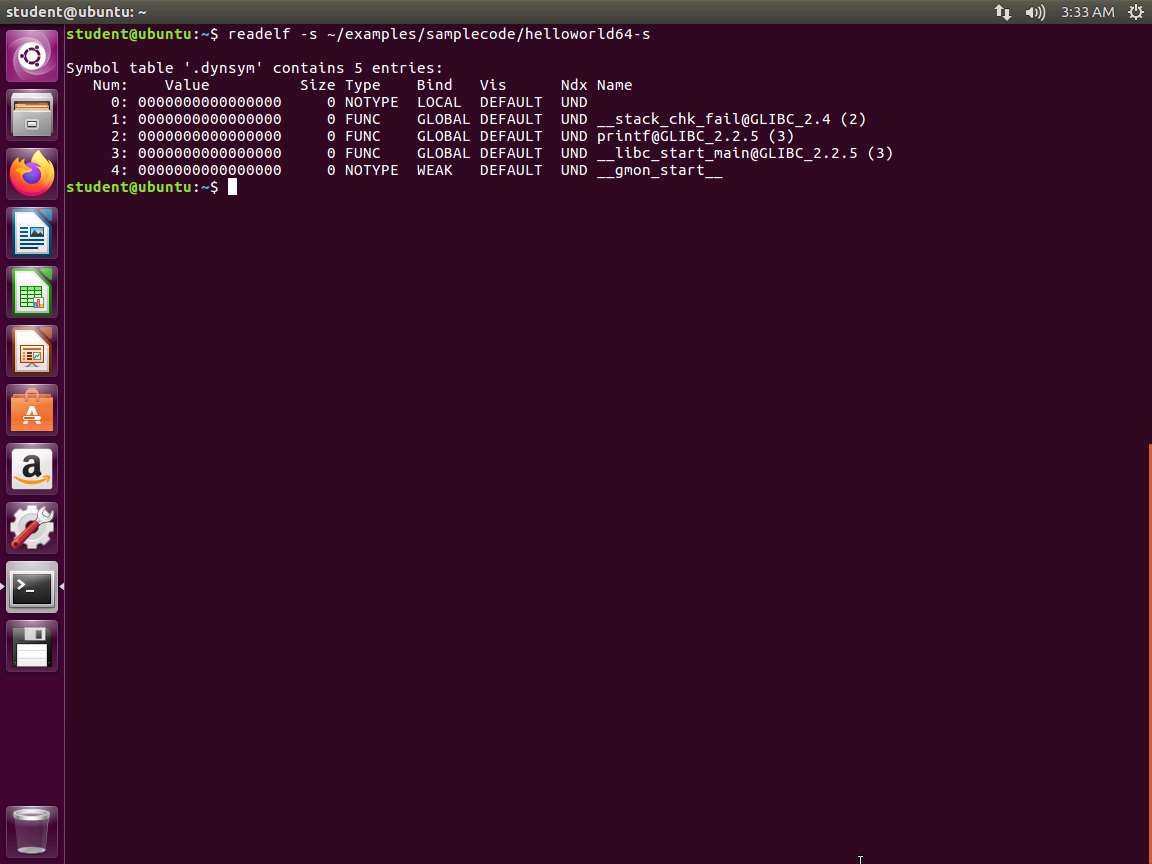Select the Terminal icon in launcher

(x=32, y=587)
